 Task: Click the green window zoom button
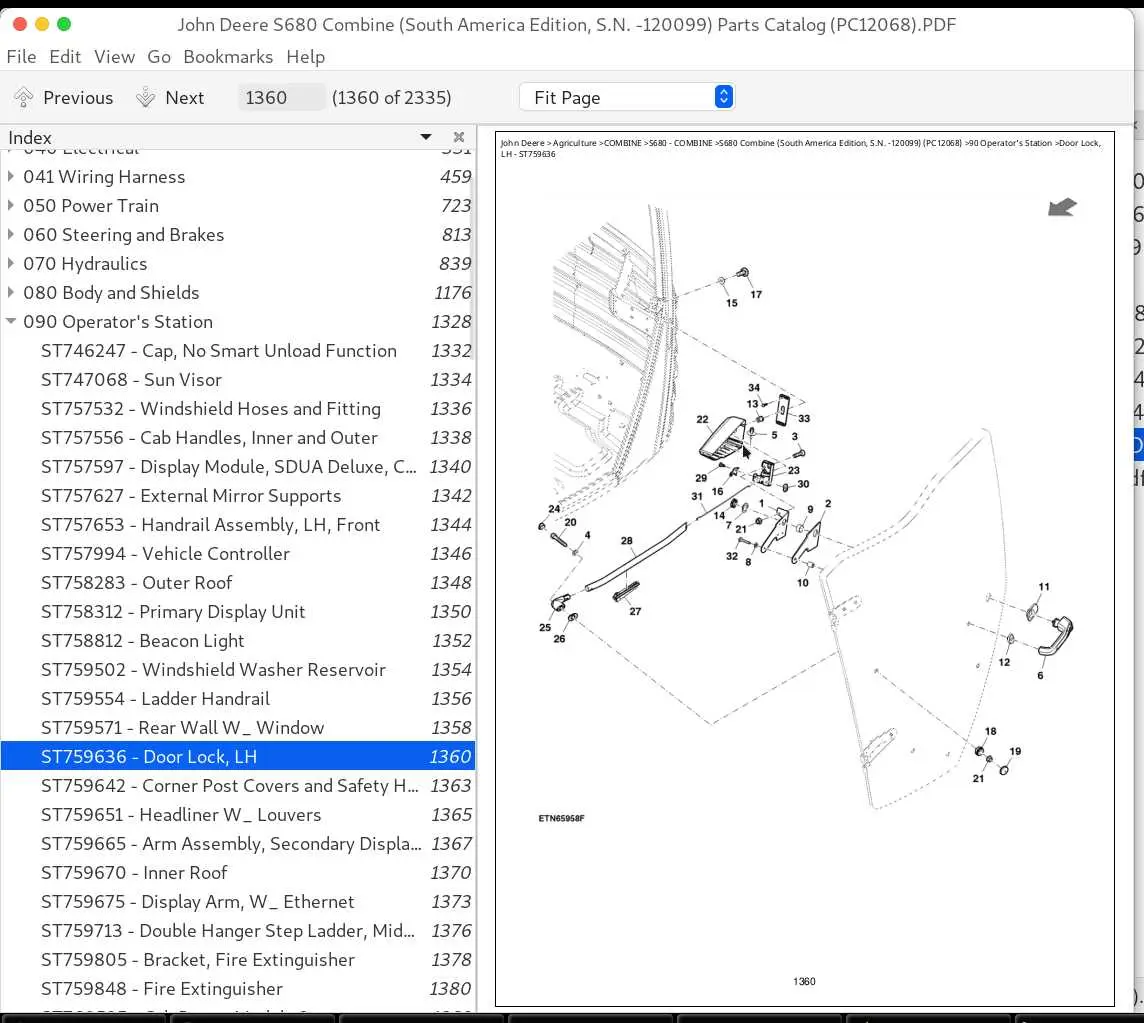[x=64, y=24]
